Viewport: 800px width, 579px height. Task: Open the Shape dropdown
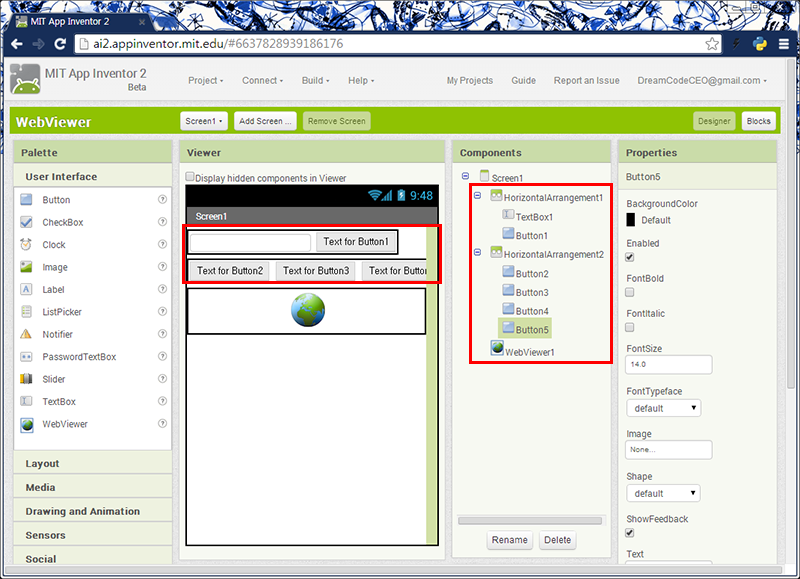click(664, 493)
